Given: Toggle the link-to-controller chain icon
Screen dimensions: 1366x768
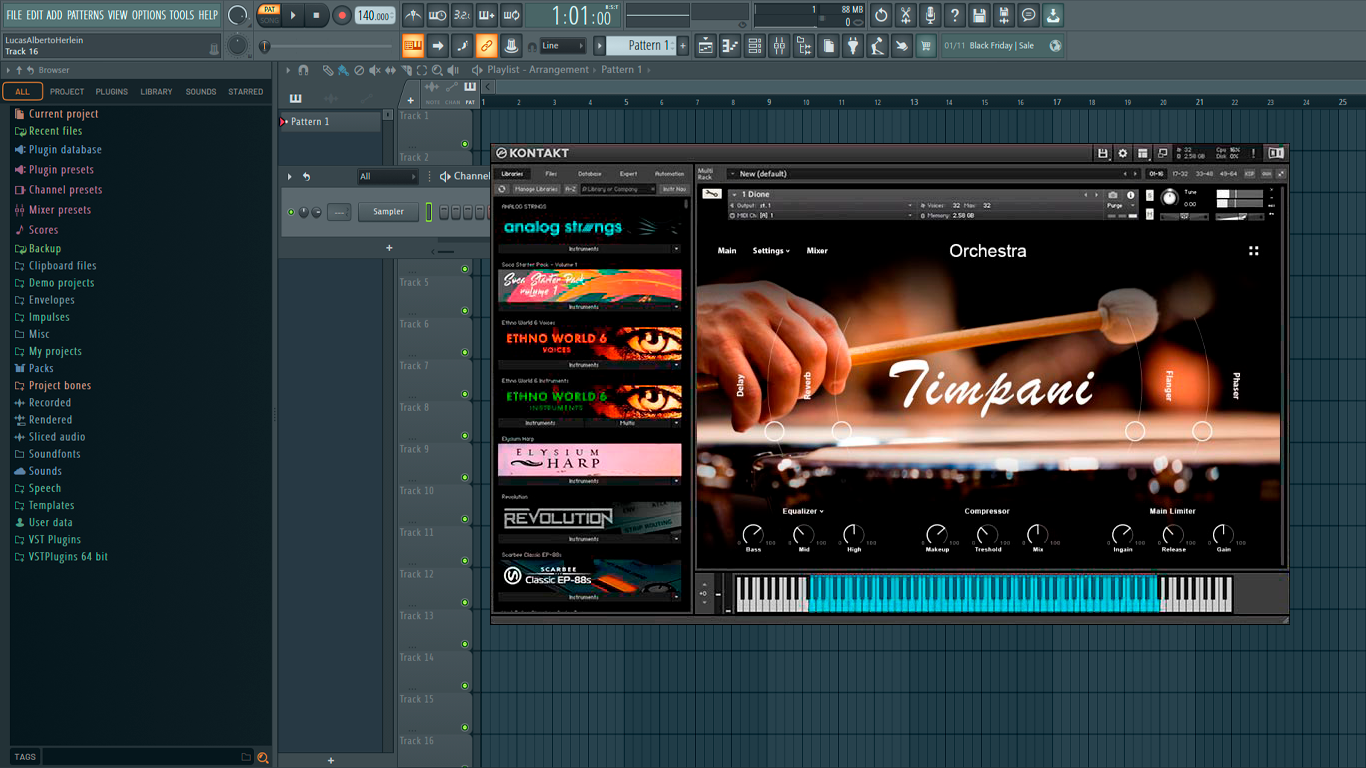Looking at the screenshot, I should click(487, 45).
